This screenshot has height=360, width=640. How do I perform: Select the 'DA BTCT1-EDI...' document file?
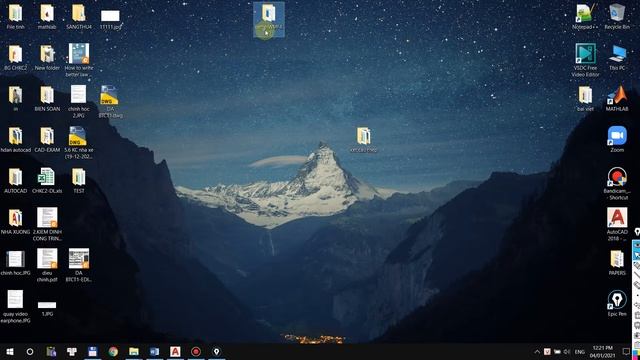point(78,265)
